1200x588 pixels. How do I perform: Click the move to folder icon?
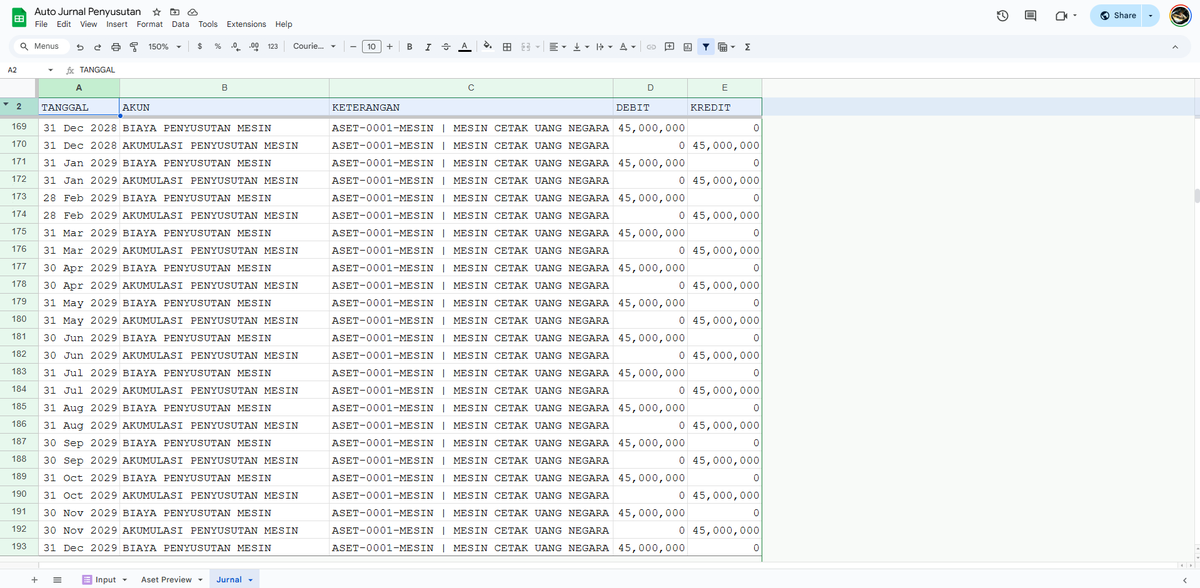[175, 11]
